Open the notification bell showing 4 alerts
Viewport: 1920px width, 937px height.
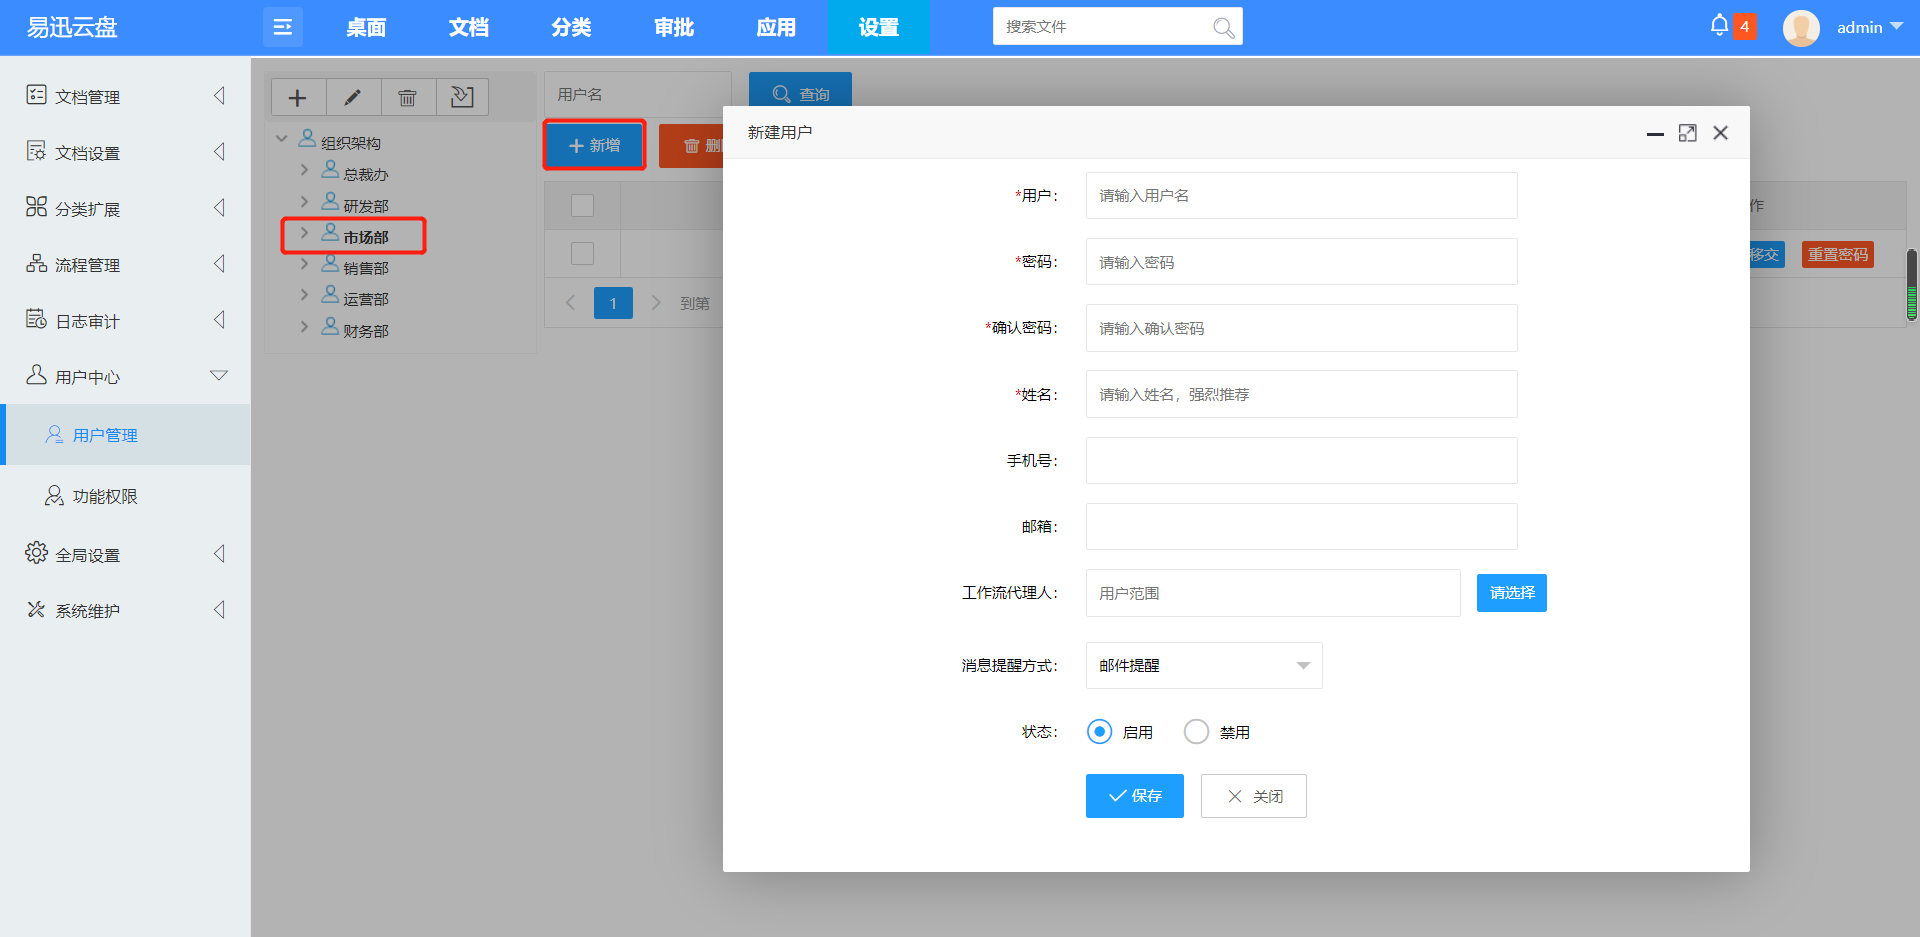pos(1719,25)
